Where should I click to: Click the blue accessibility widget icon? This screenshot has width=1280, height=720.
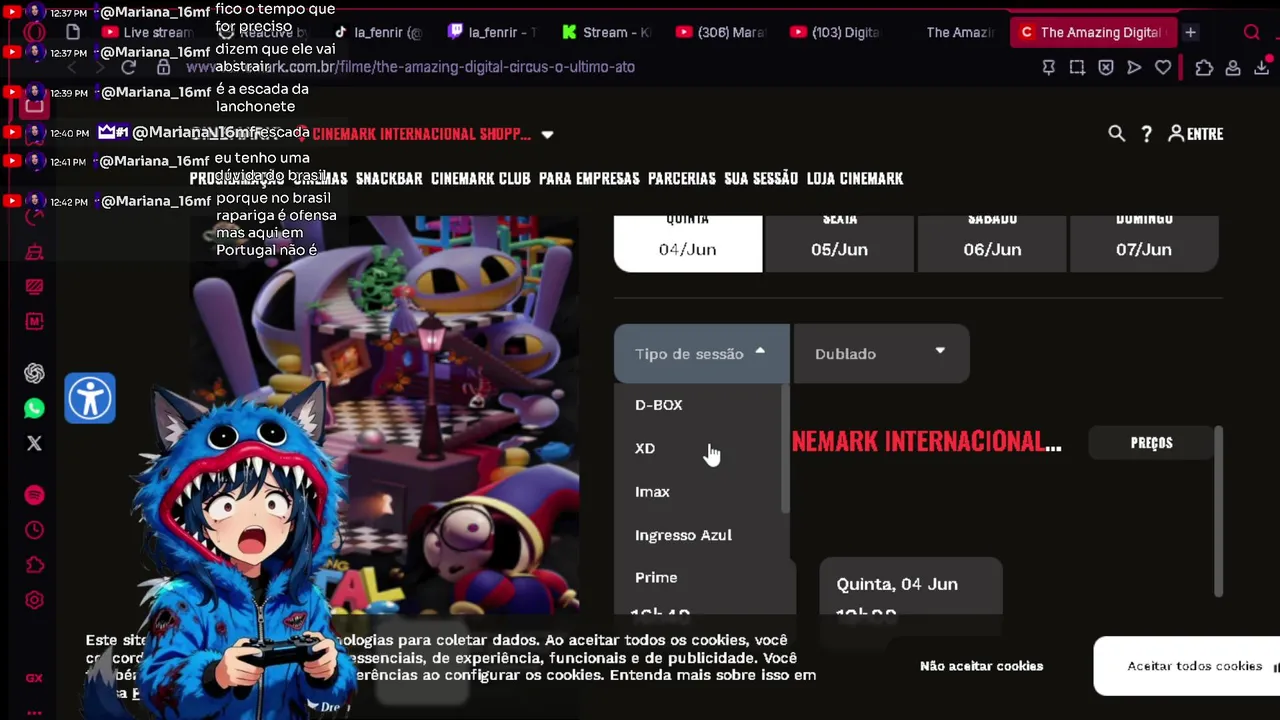coord(90,398)
